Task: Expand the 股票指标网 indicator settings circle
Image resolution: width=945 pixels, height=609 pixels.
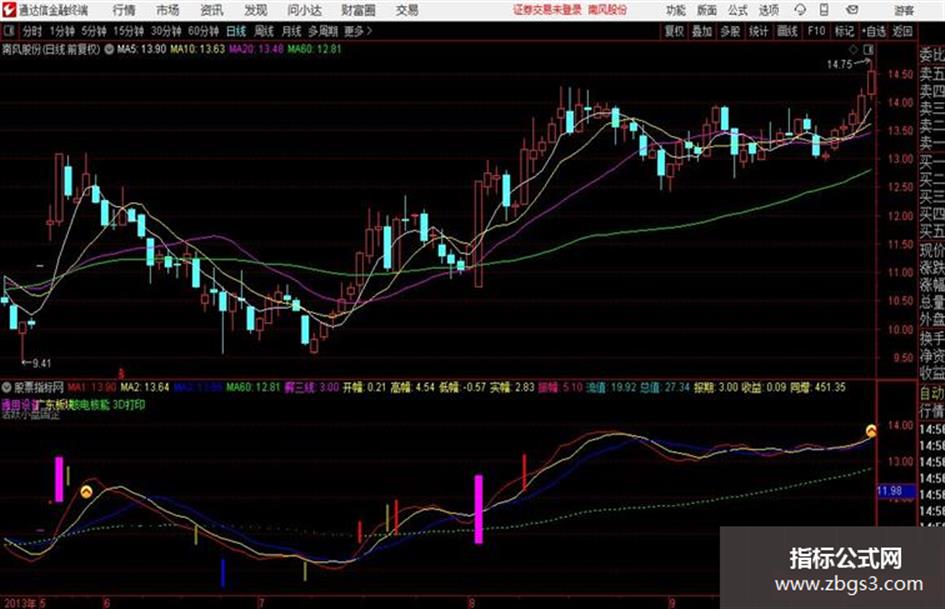Action: coord(7,387)
